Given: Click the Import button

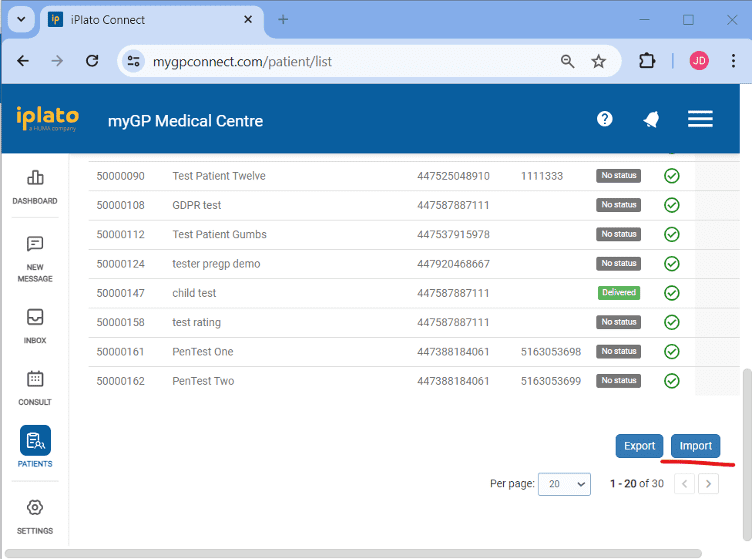Looking at the screenshot, I should (x=695, y=446).
